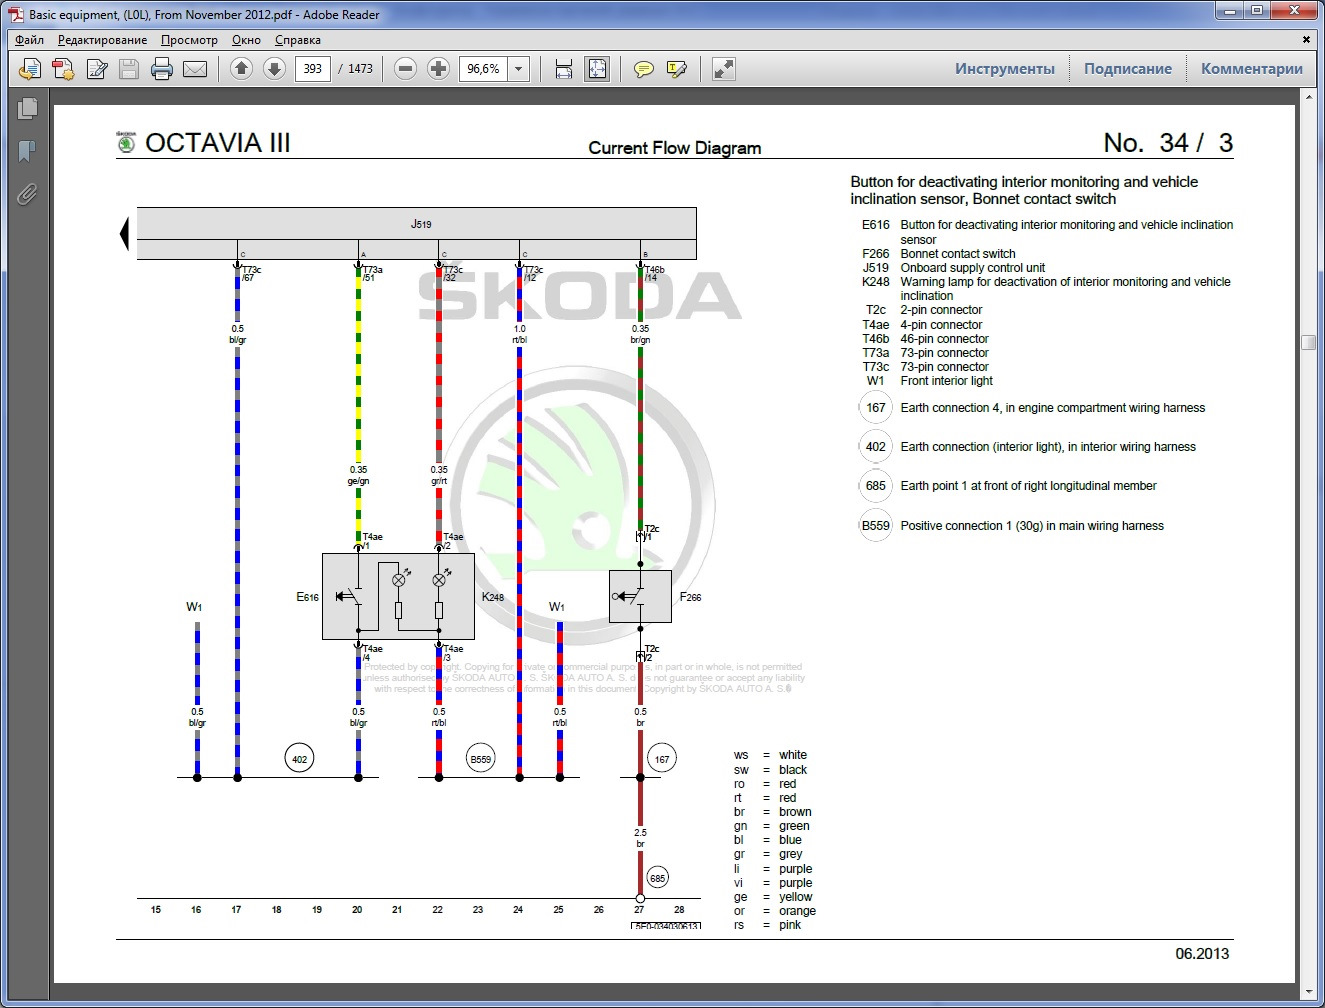Click the Save file floppy icon
This screenshot has height=1008, width=1325.
pyautogui.click(x=129, y=69)
